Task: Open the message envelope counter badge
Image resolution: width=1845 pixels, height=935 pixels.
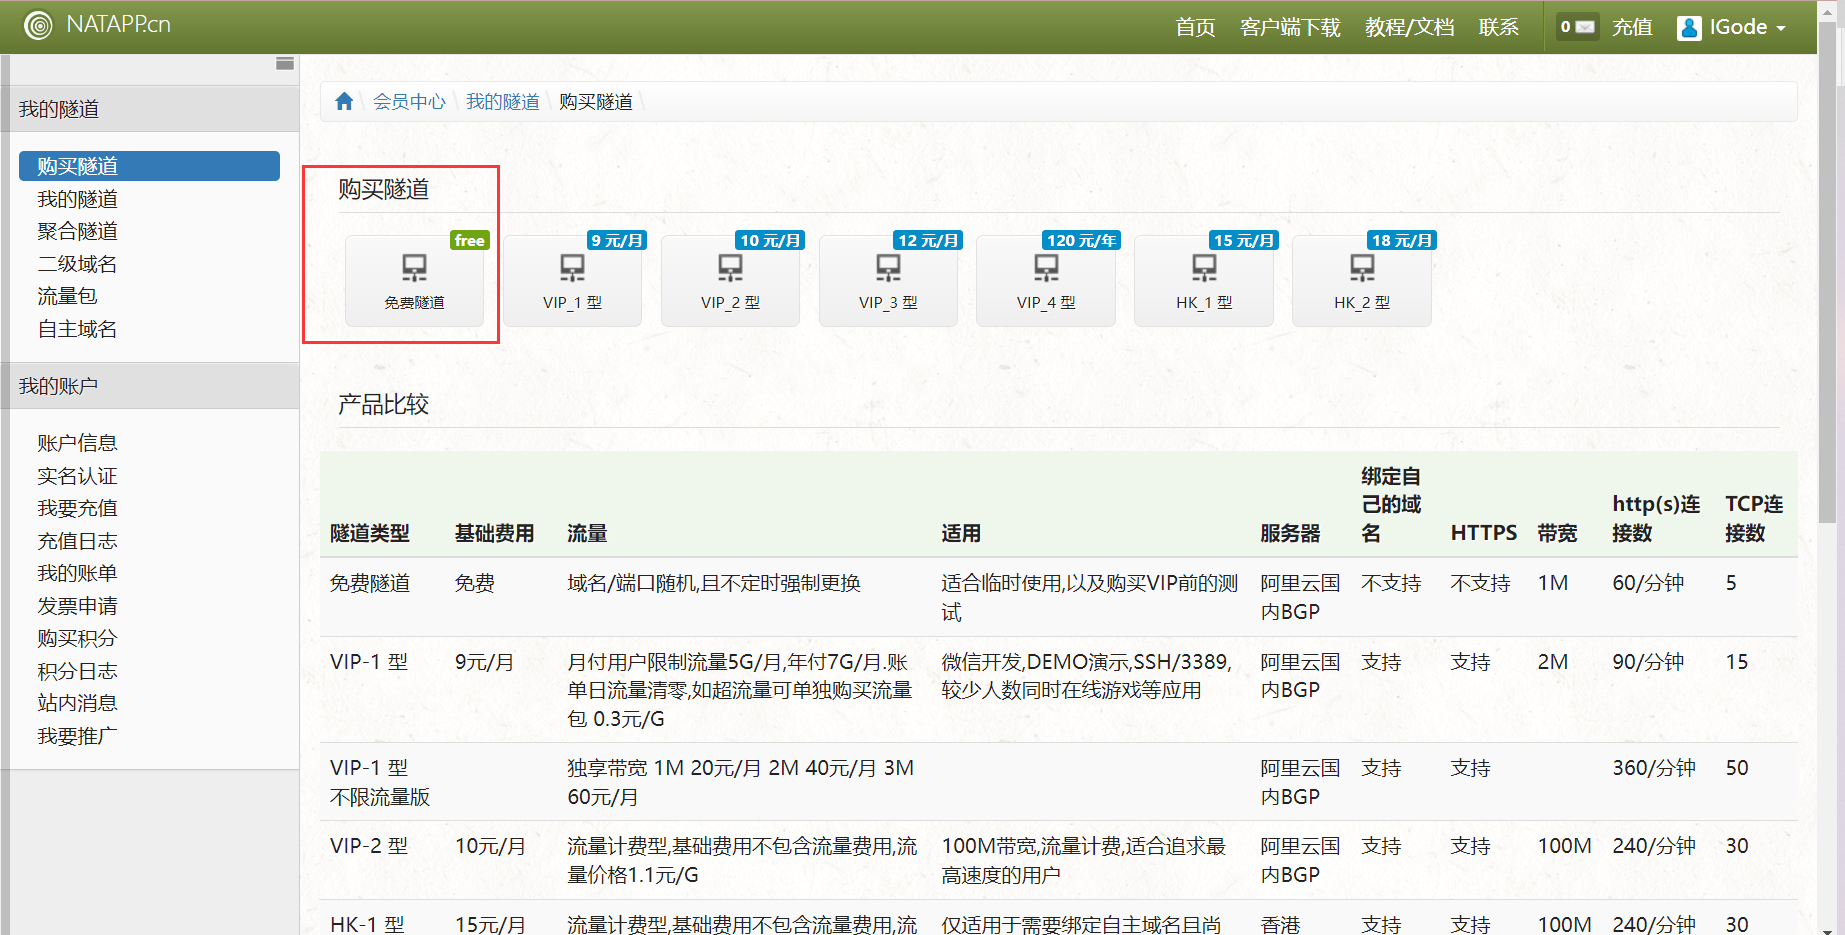Action: click(x=1577, y=27)
